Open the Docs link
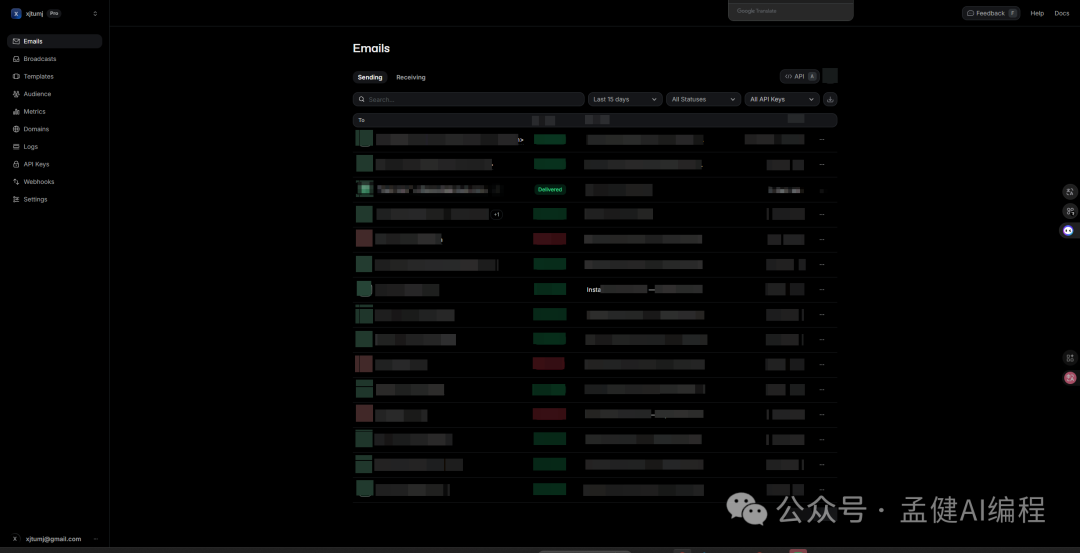The image size is (1080, 553). click(x=1061, y=13)
